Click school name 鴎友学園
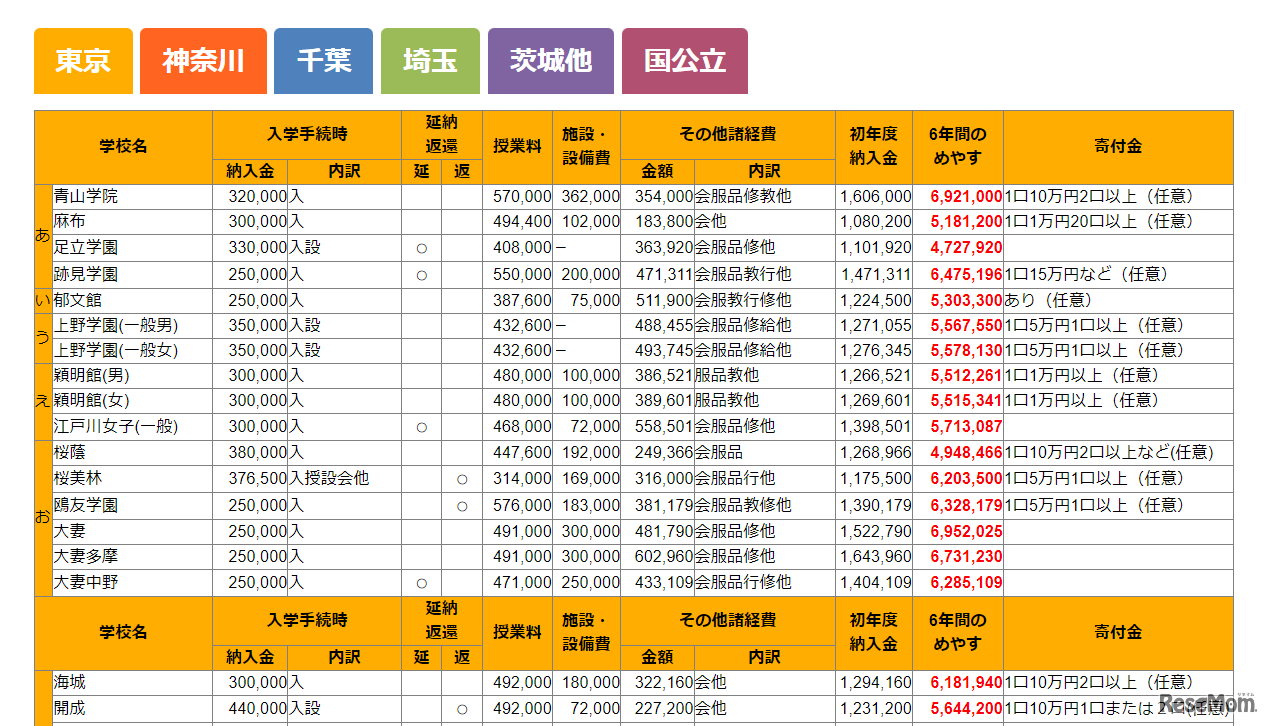Viewport: 1270px width, 726px height. 86,505
